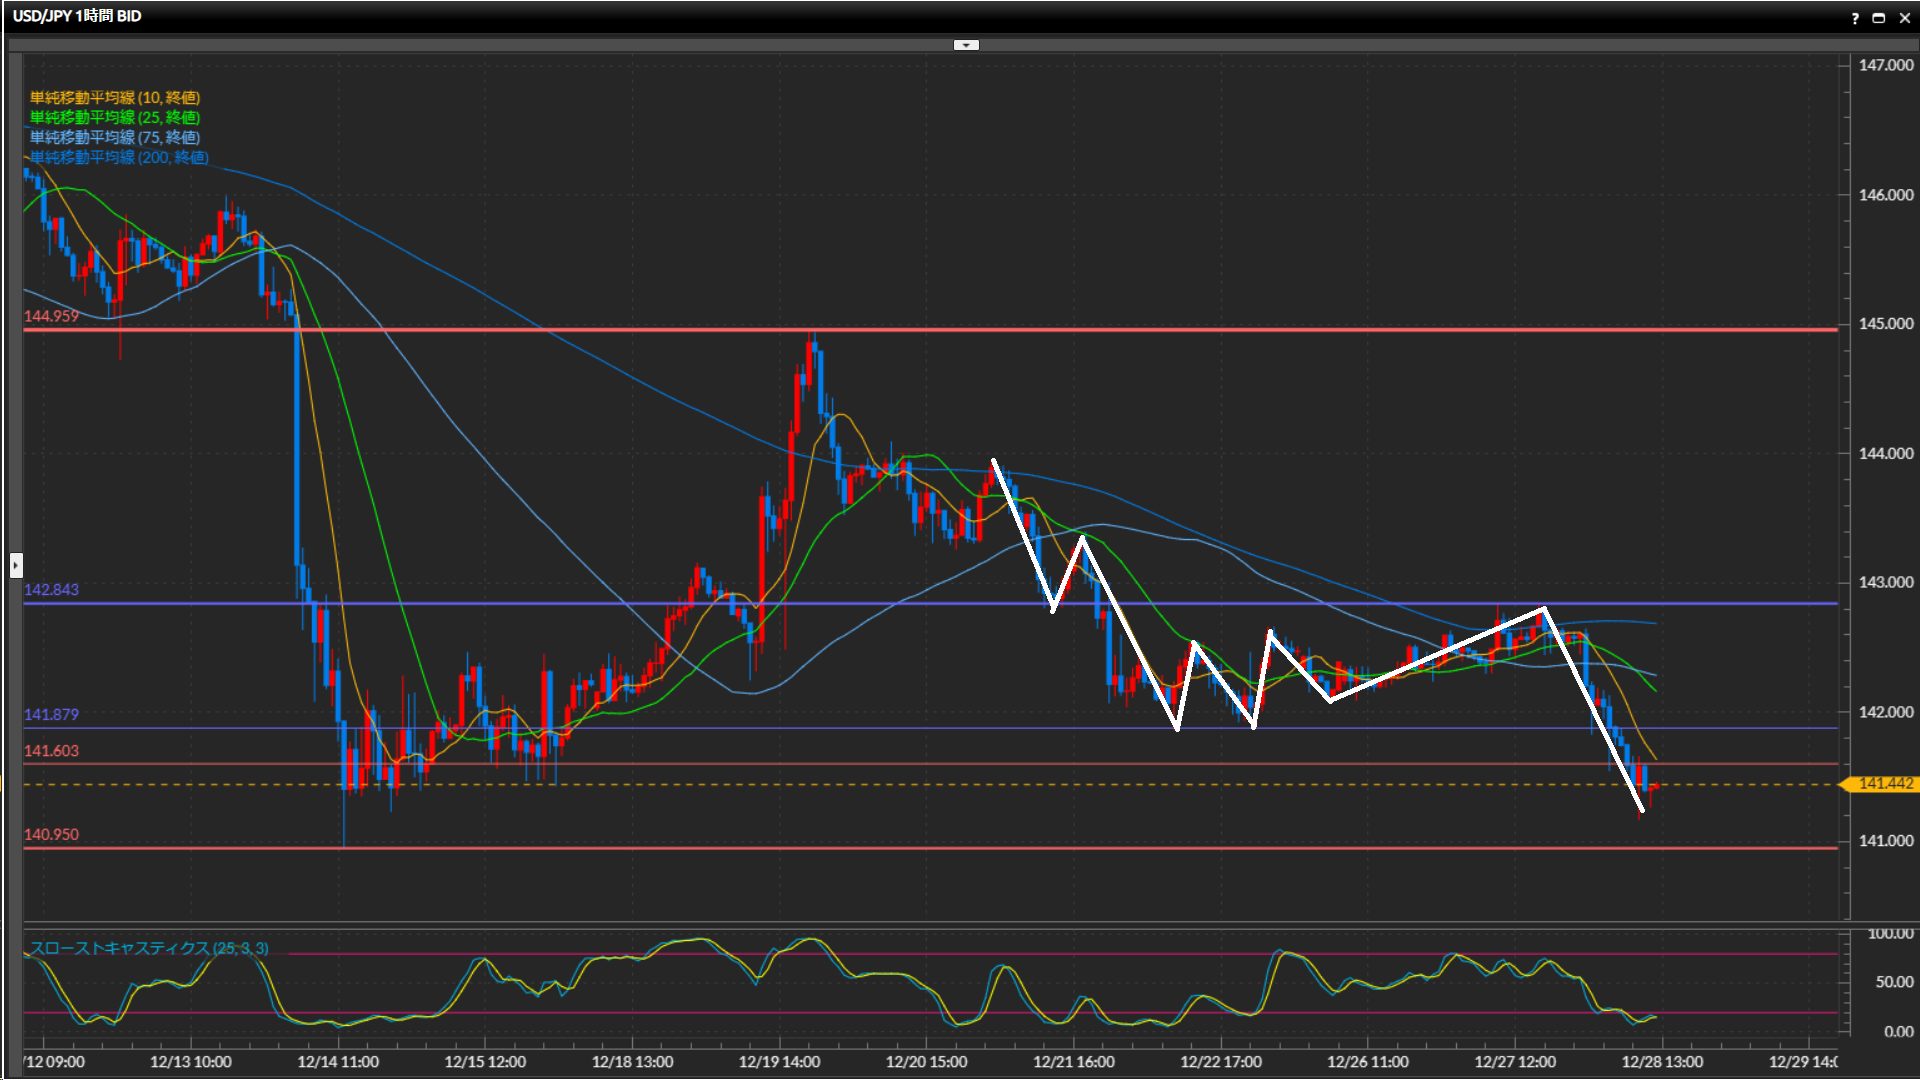Select the 142.843 purple horizontal line label
Viewport: 1920px width, 1080px height.
[x=51, y=590]
